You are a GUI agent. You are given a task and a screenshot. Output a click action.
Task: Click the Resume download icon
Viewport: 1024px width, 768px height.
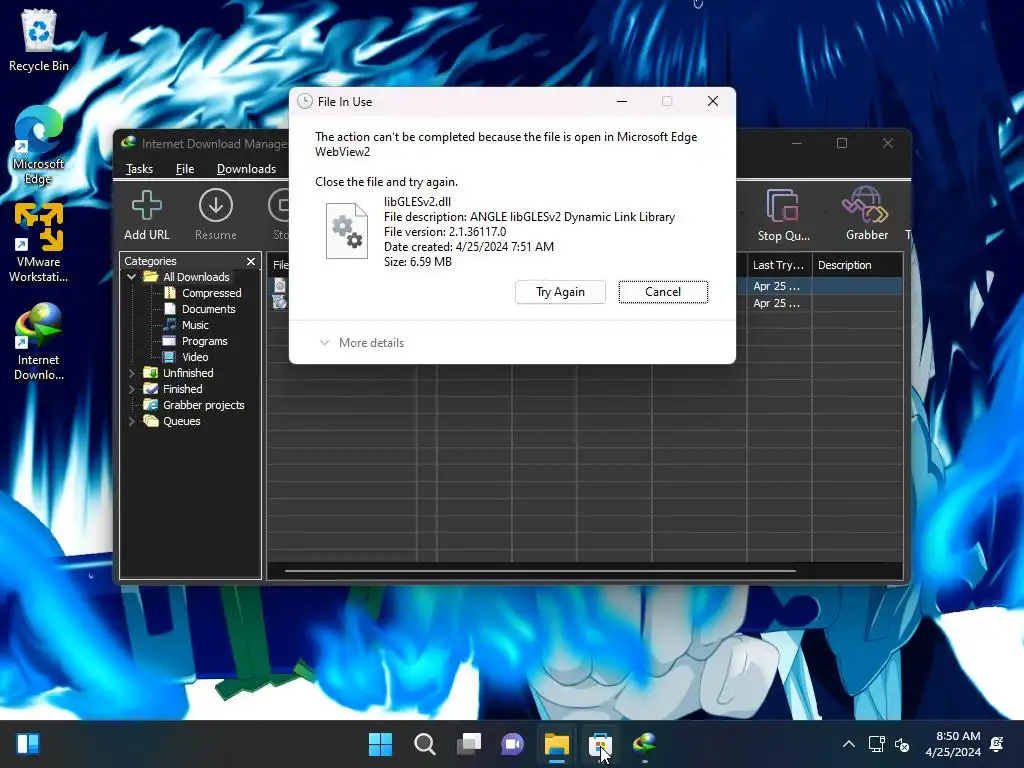[216, 215]
